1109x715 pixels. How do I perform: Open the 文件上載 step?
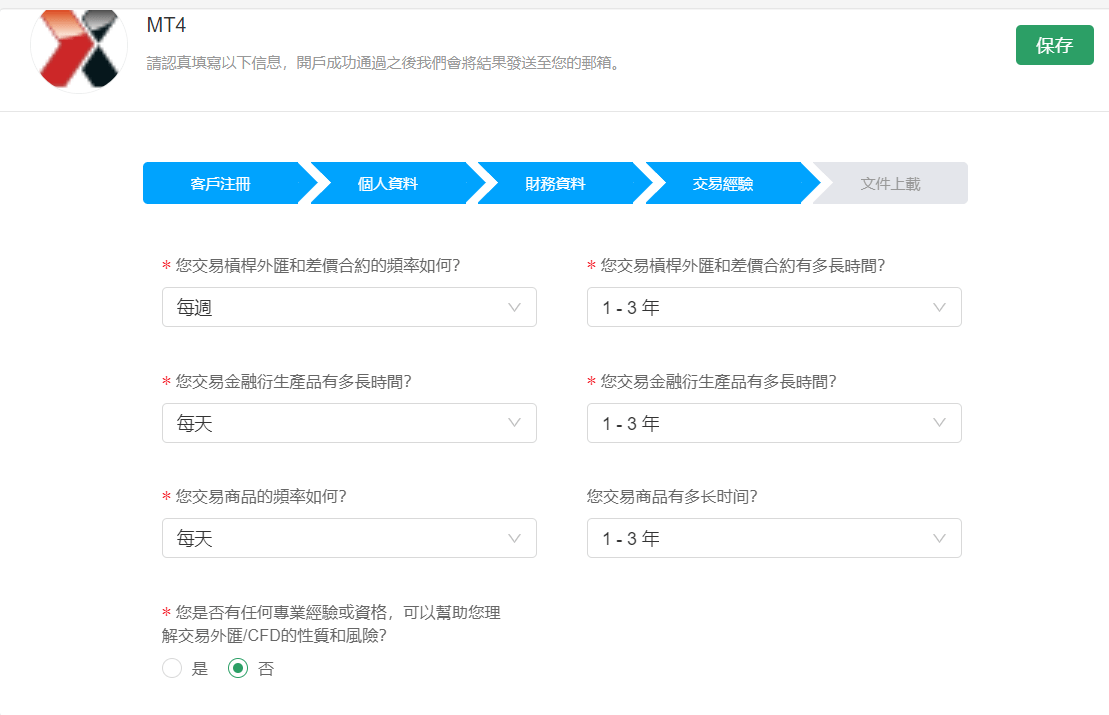(890, 184)
